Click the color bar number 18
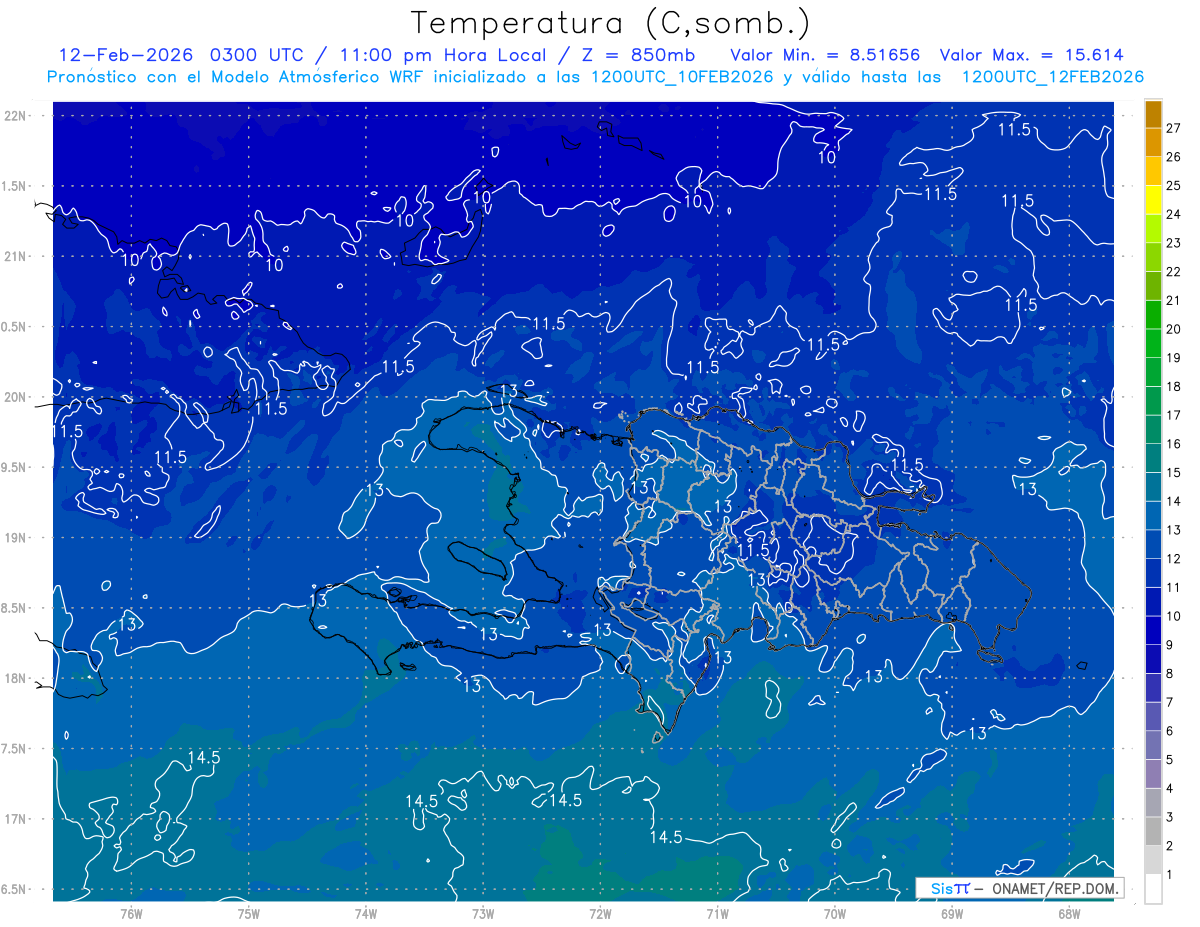1200x927 pixels. tap(1173, 387)
